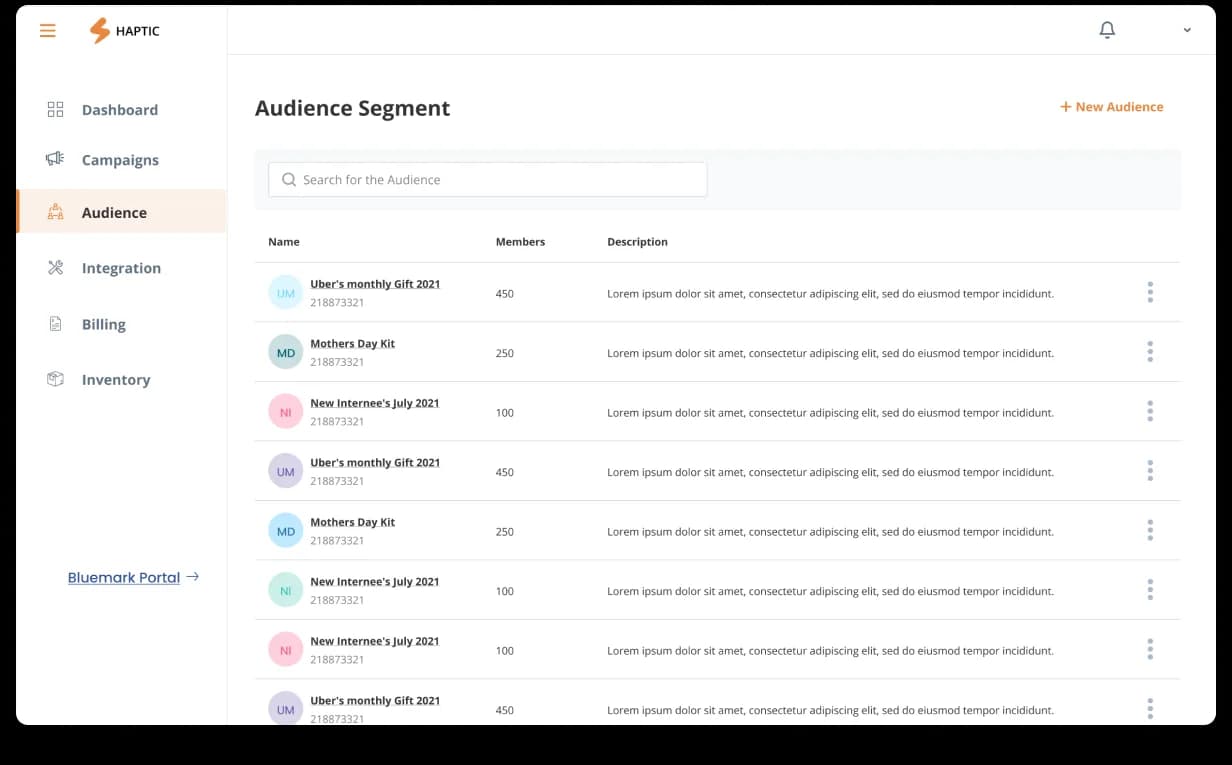Open Mothers Day Kit beside gray-teal MD avatar
This screenshot has height=765, width=1232.
[352, 344]
